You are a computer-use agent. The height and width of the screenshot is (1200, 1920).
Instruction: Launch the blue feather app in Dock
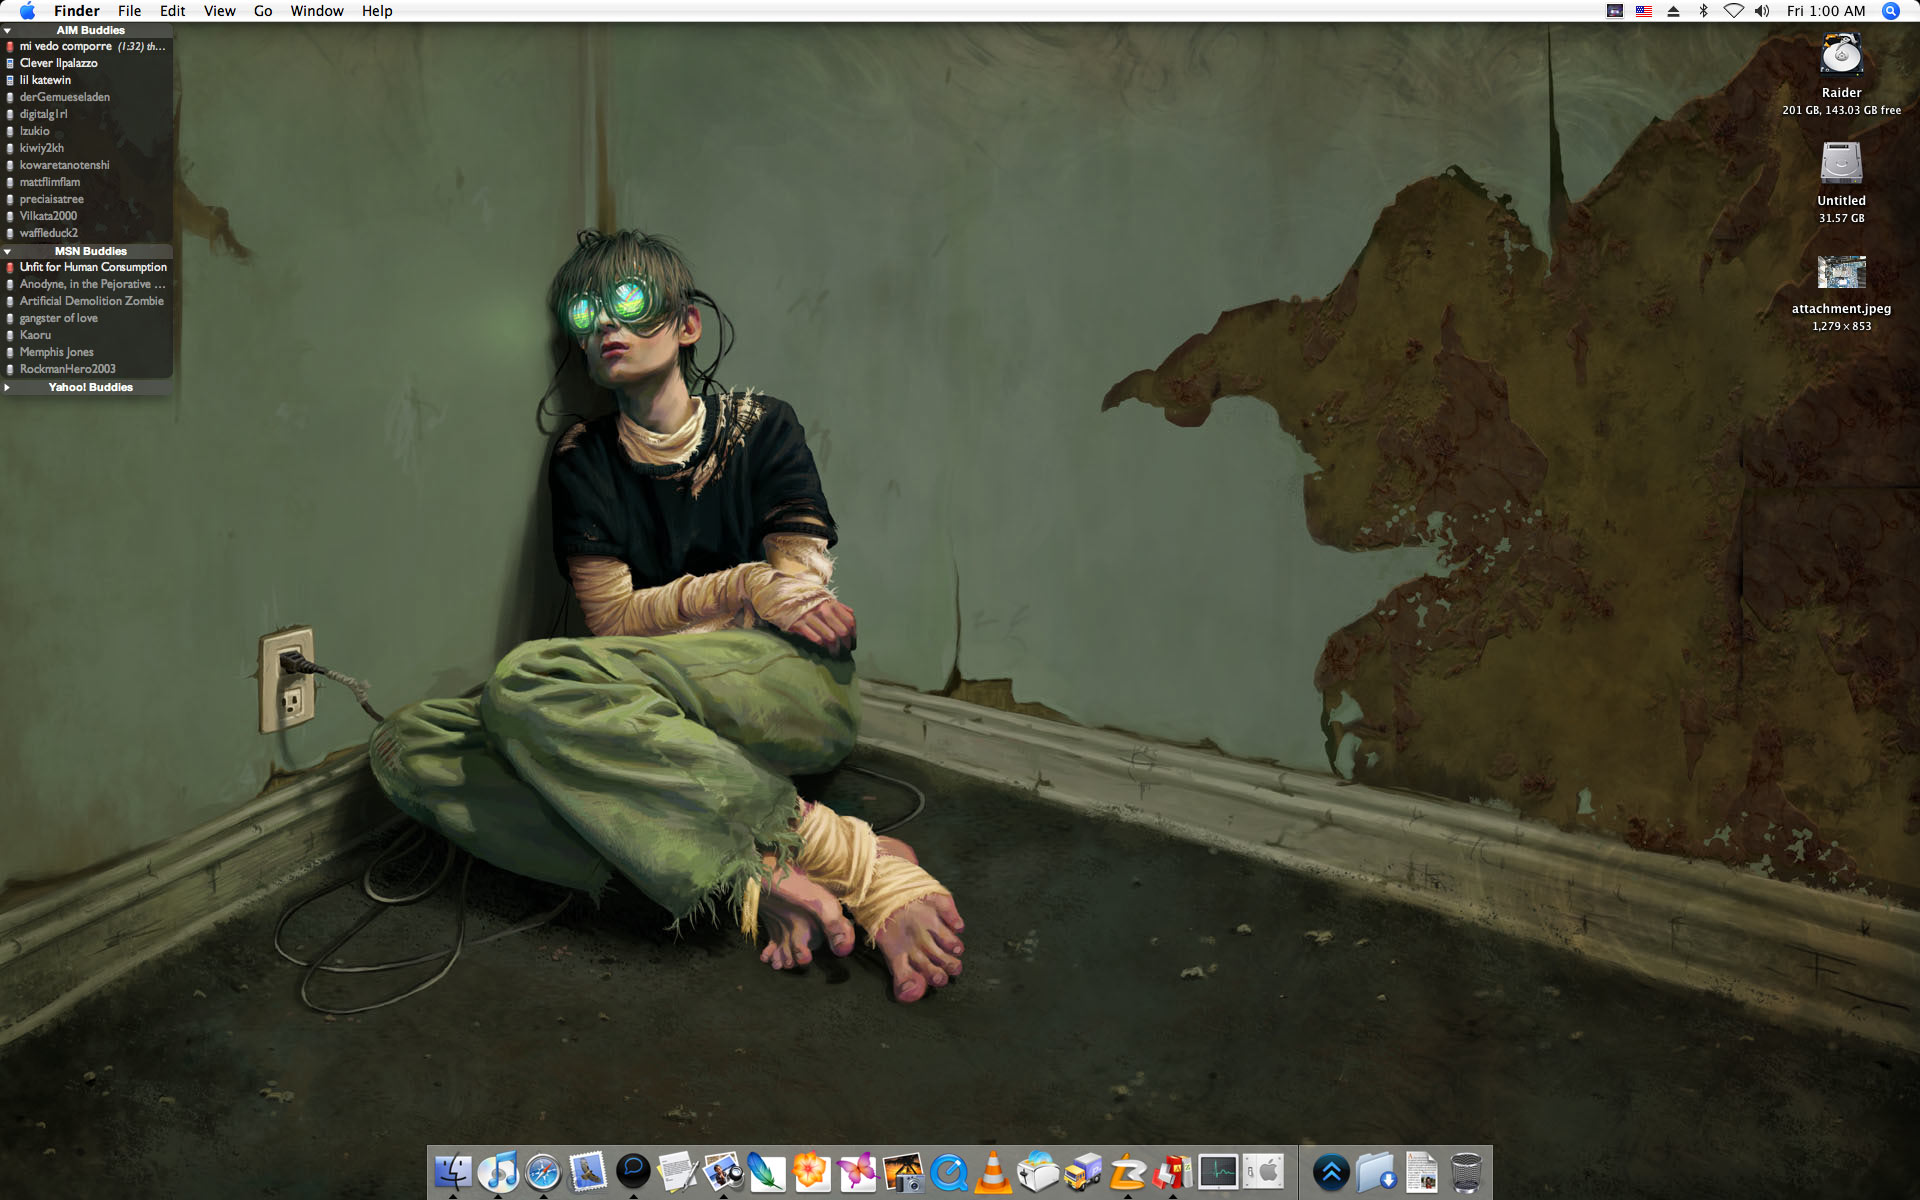tap(767, 1171)
